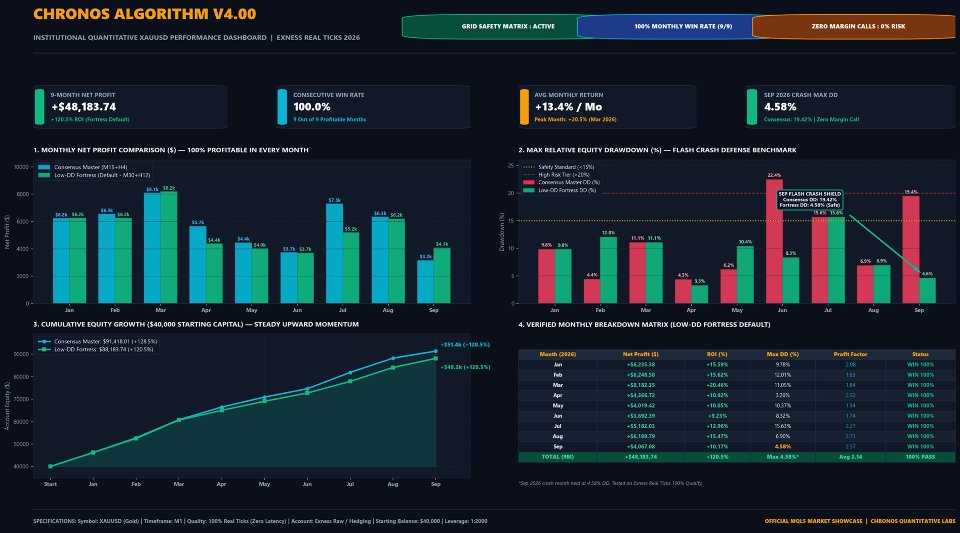Click the SEP Flash Crash Shield annotation box
This screenshot has width=960, height=533.
point(810,199)
